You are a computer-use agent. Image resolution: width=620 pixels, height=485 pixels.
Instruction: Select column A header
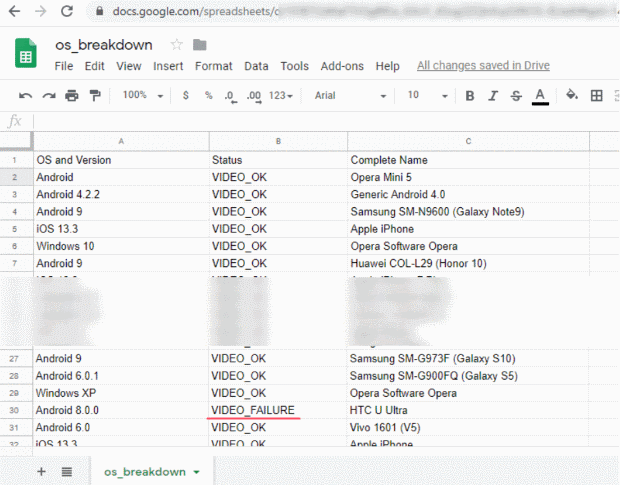[x=121, y=141]
